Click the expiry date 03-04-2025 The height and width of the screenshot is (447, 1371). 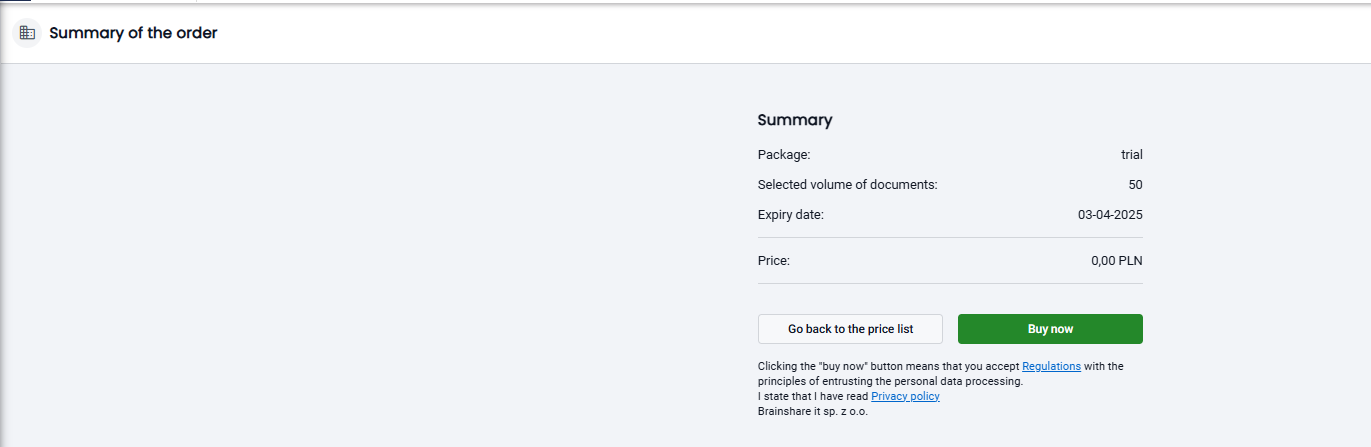coord(1110,215)
